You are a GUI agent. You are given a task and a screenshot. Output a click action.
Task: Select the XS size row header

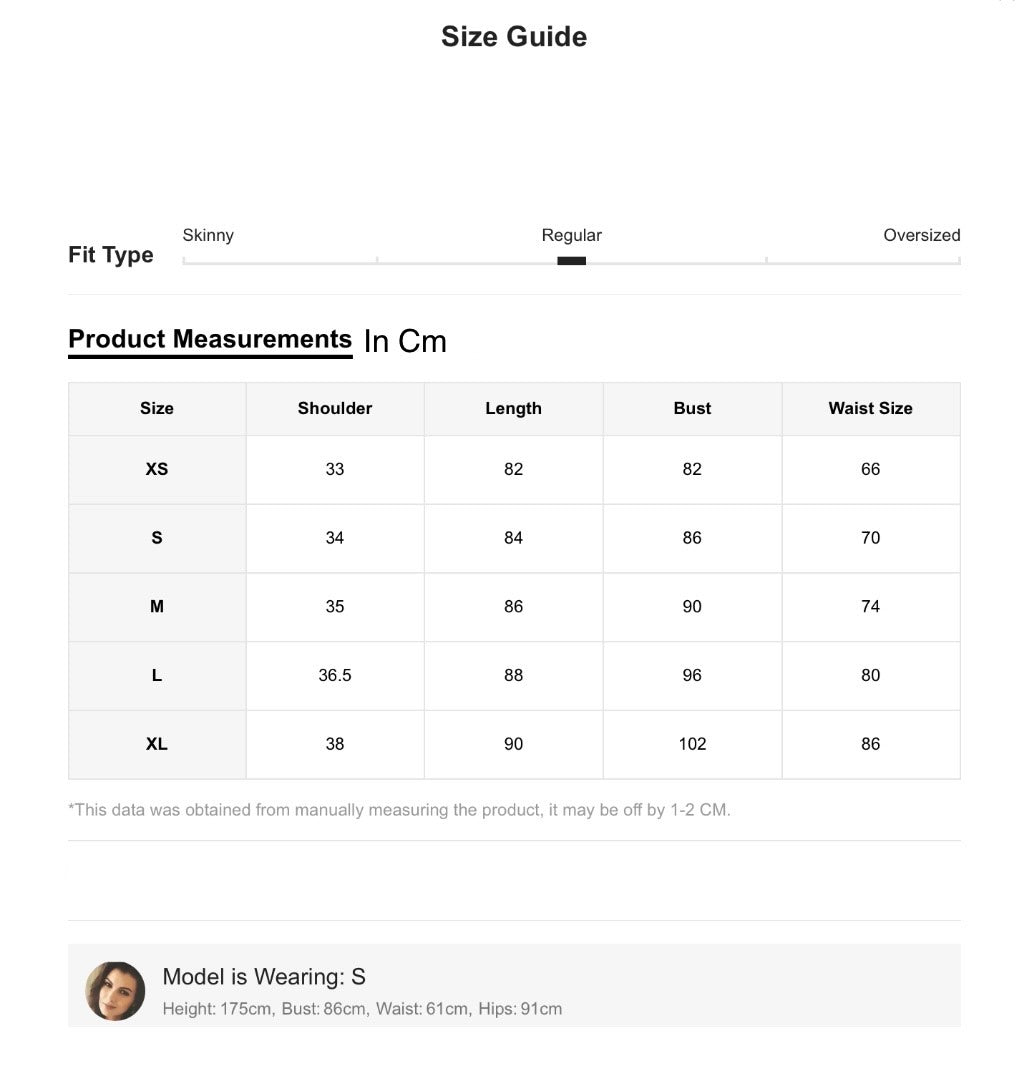[157, 469]
